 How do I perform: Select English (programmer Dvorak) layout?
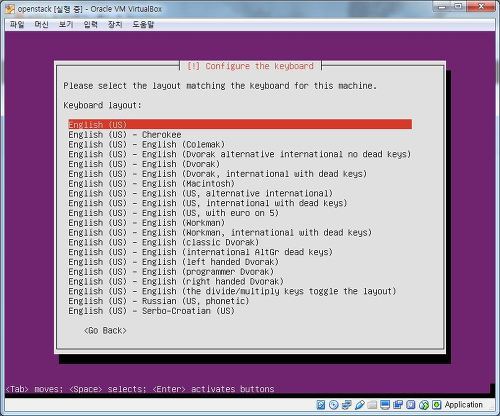pos(171,272)
